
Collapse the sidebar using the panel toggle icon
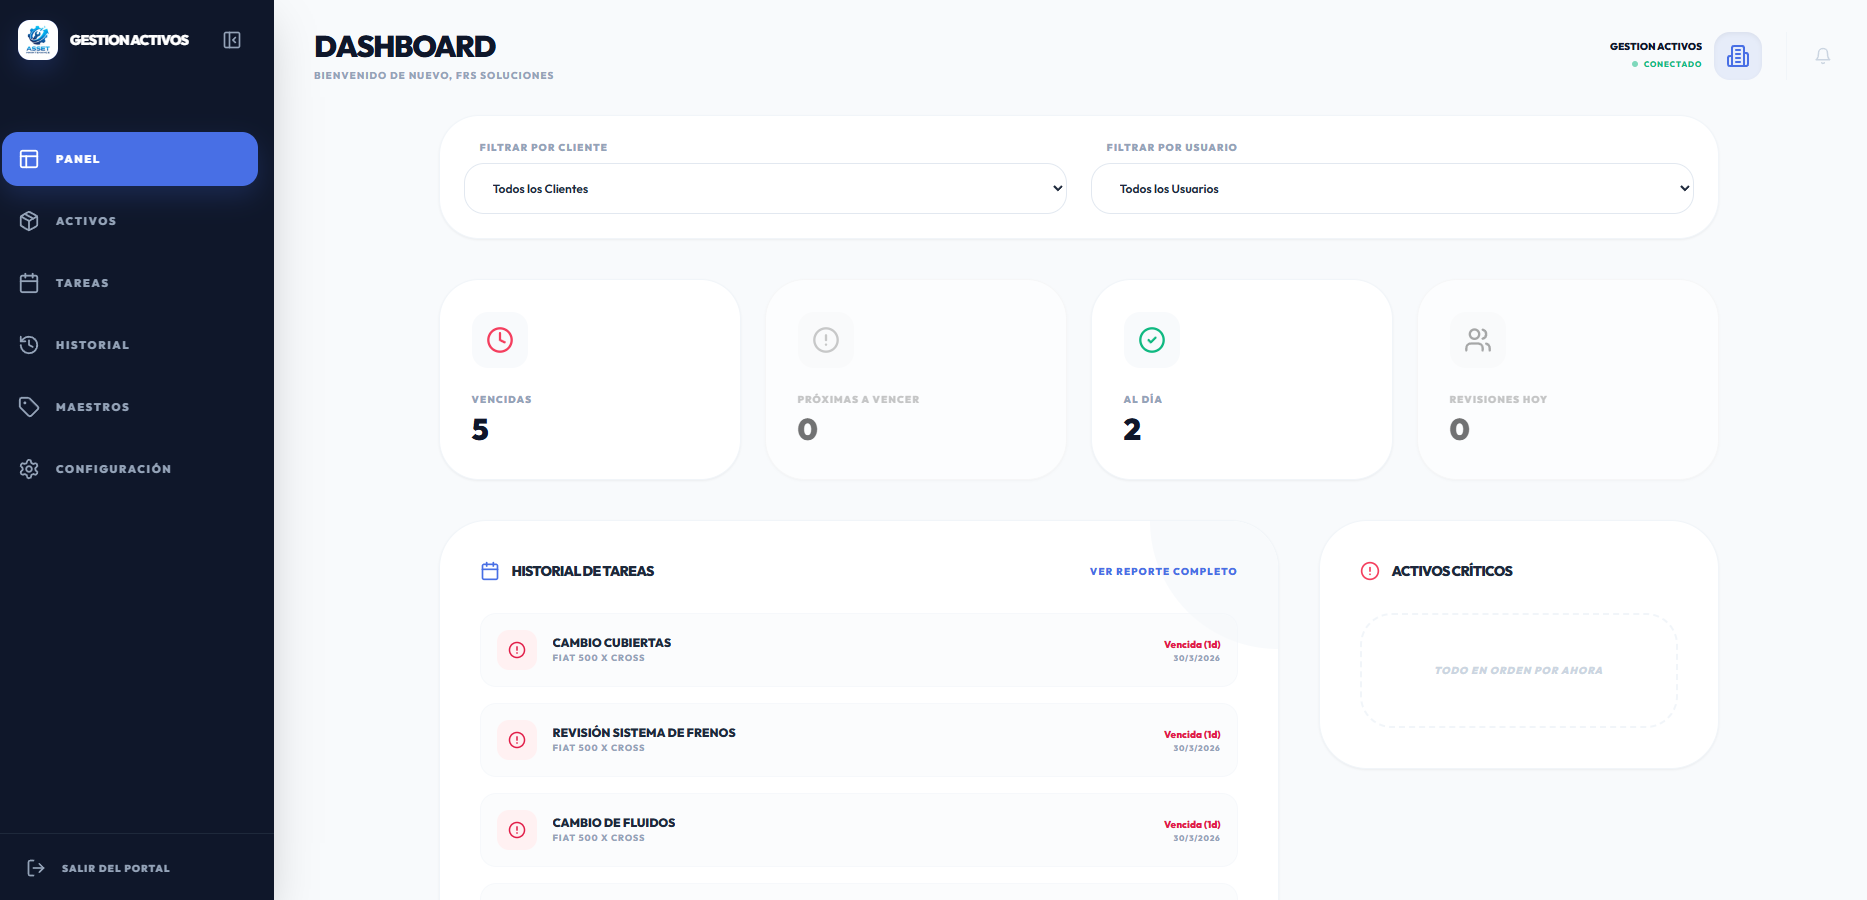click(231, 40)
